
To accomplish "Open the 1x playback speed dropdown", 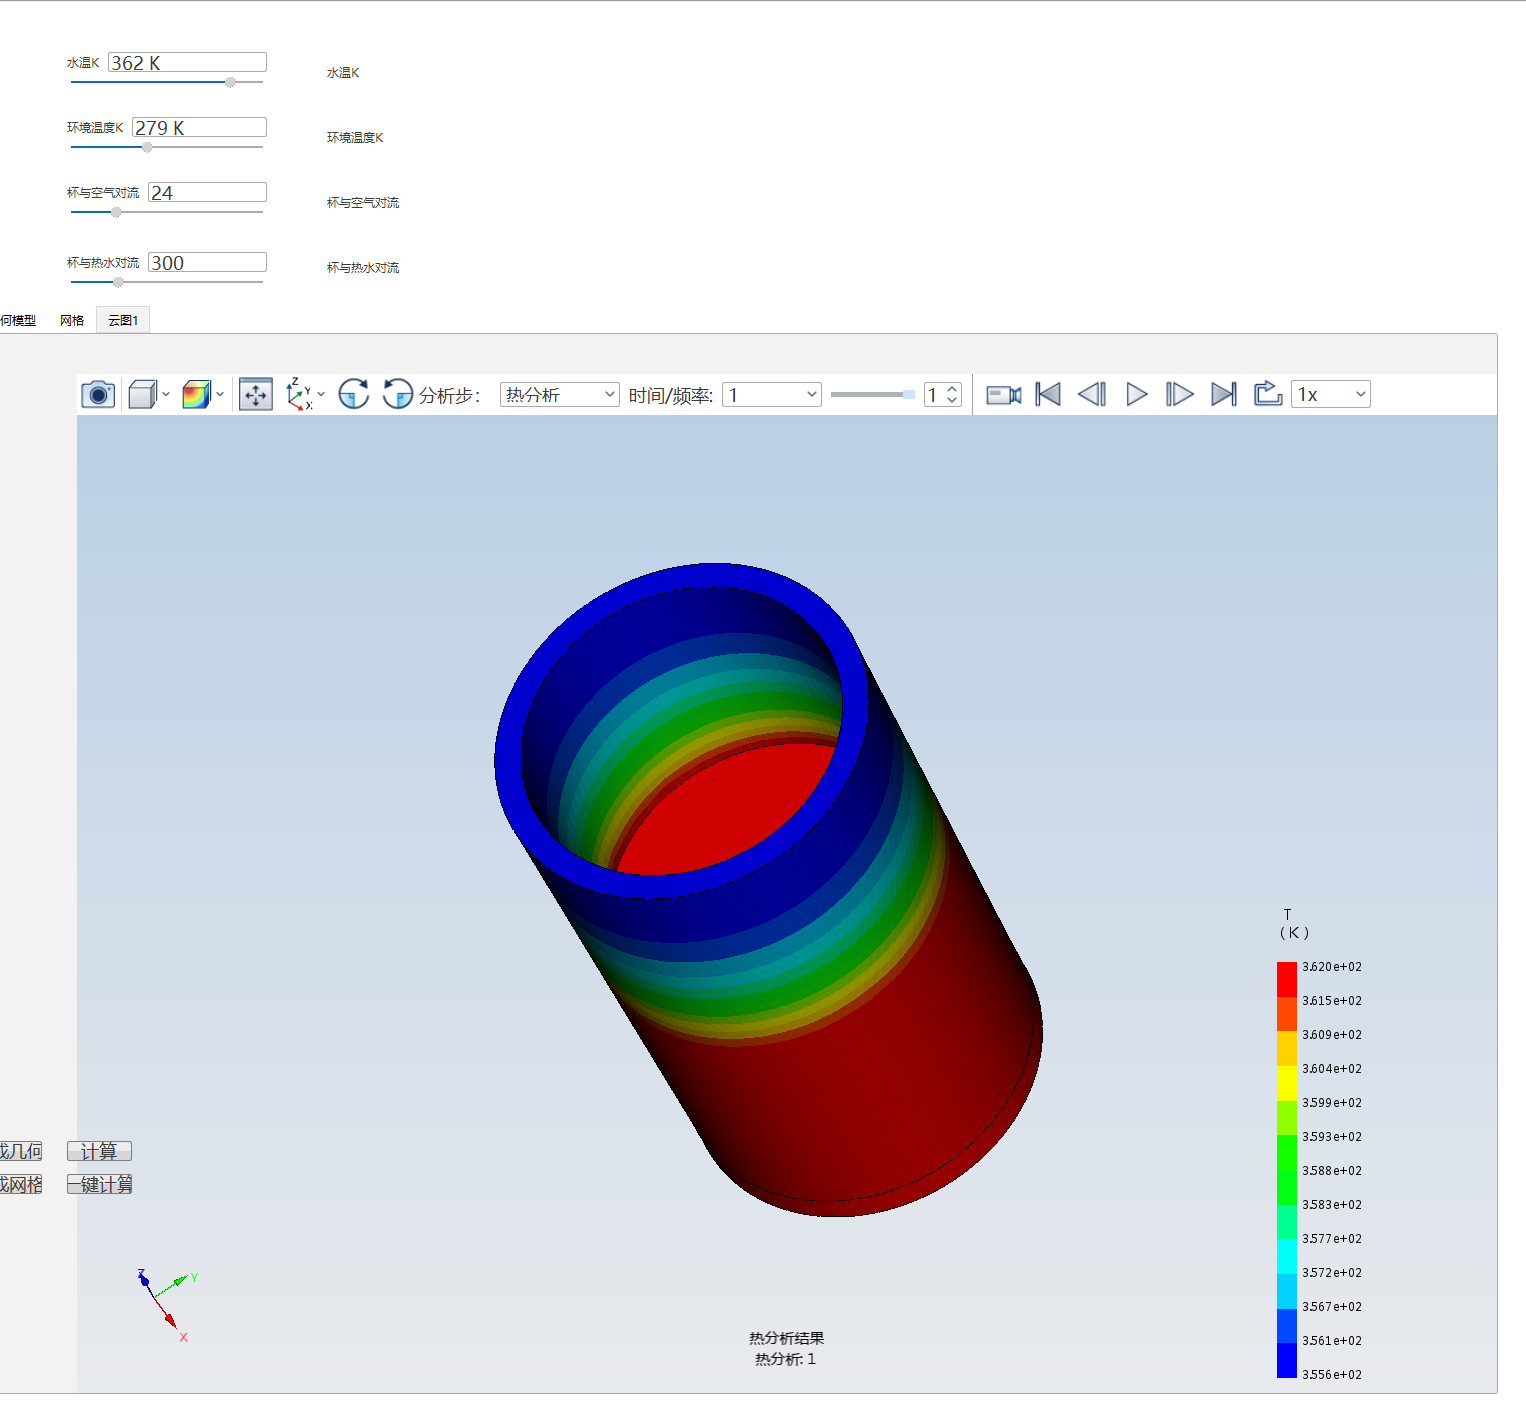I will 1331,394.
